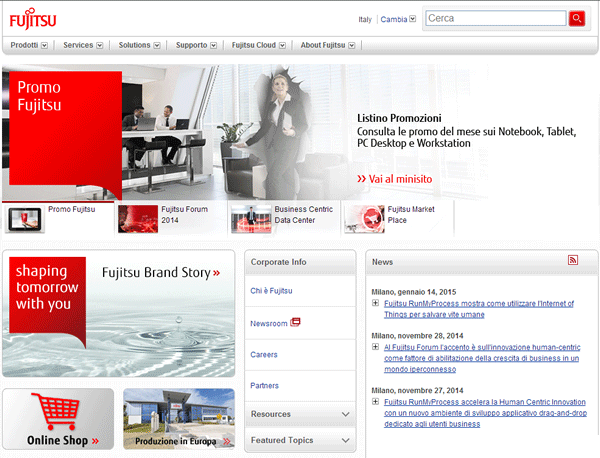Open the Newsroom link
The height and width of the screenshot is (458, 600).
click(269, 323)
